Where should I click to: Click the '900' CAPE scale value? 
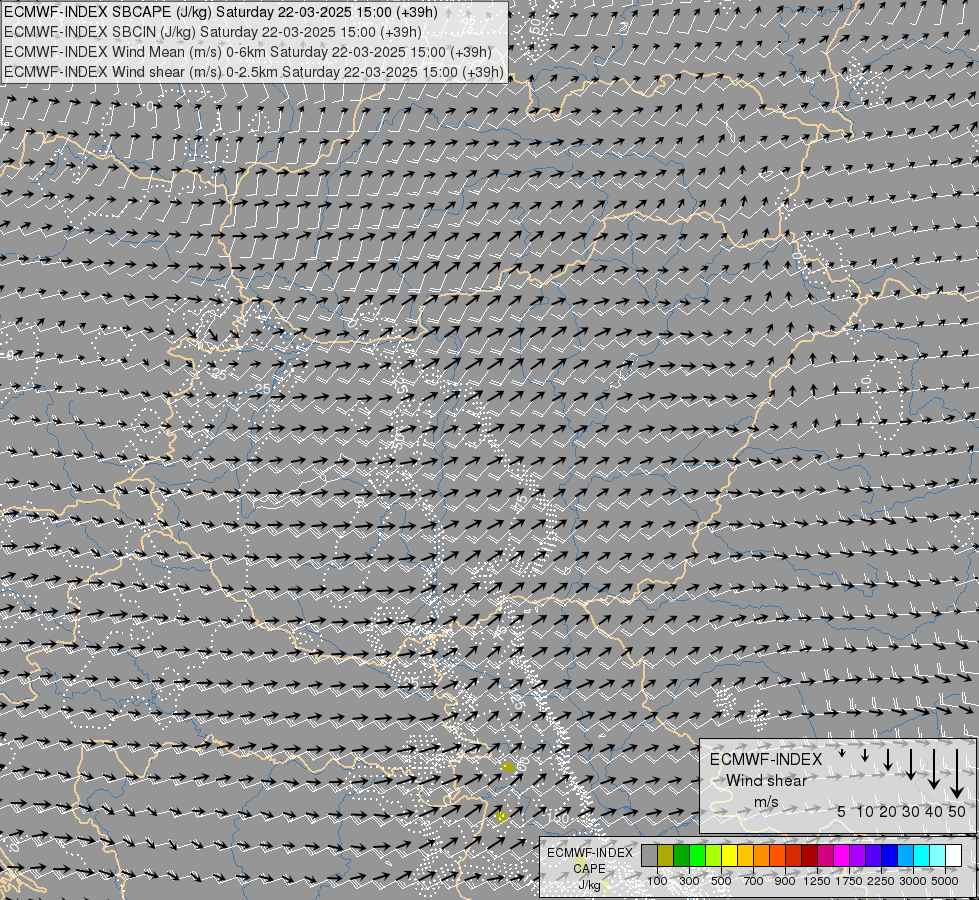click(785, 881)
